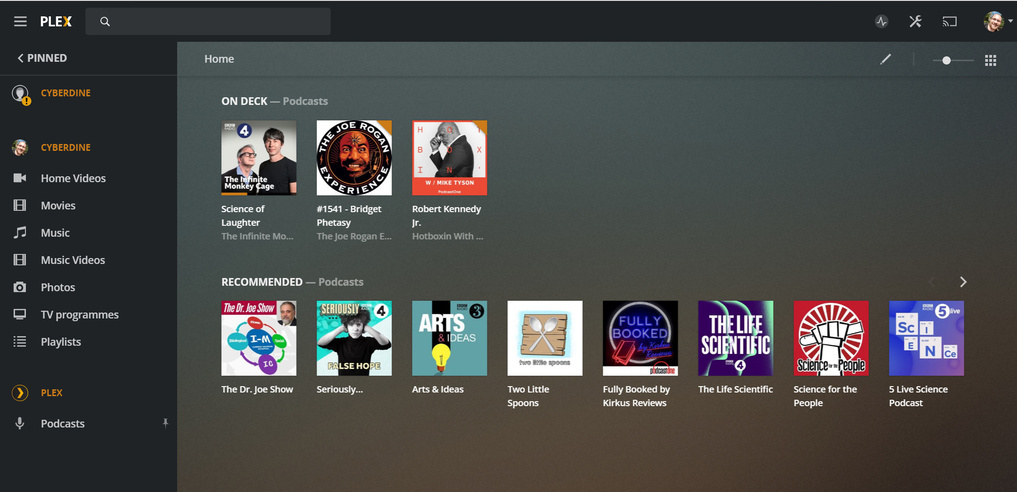Show next recommended podcasts arrow
Screen dimensions: 1017x492
pyautogui.click(x=963, y=282)
